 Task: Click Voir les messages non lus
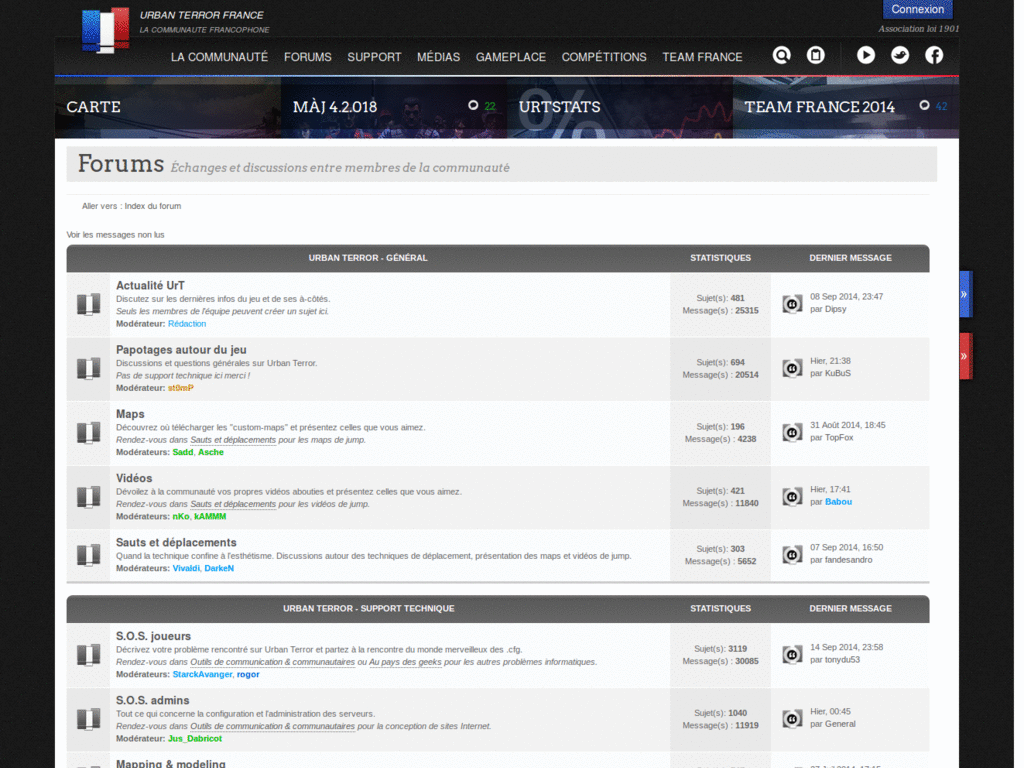[115, 235]
